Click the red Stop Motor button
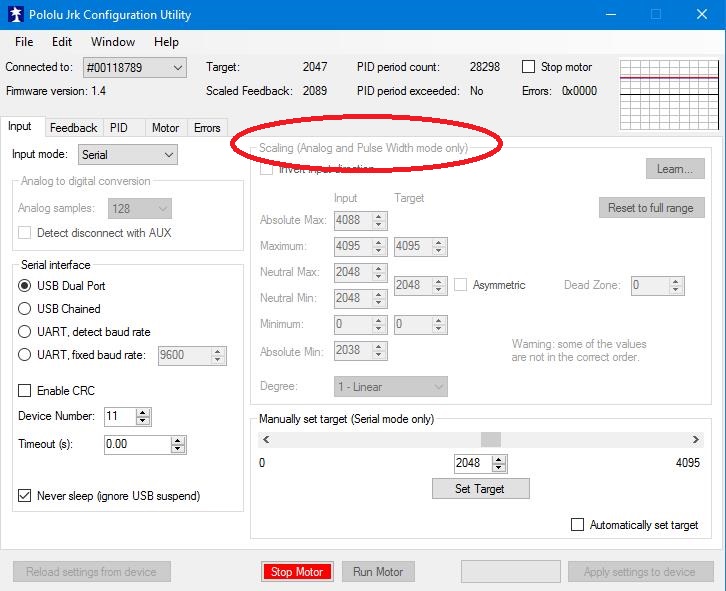 click(x=297, y=572)
